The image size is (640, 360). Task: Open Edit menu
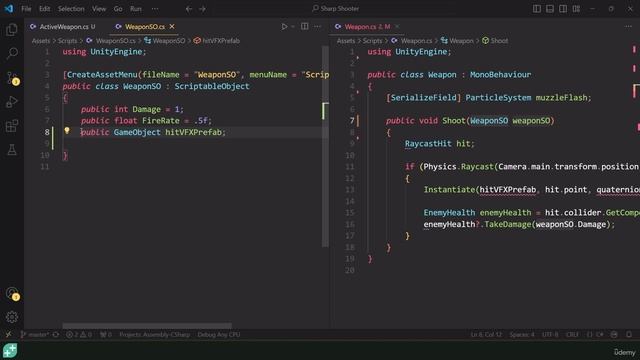(x=44, y=9)
